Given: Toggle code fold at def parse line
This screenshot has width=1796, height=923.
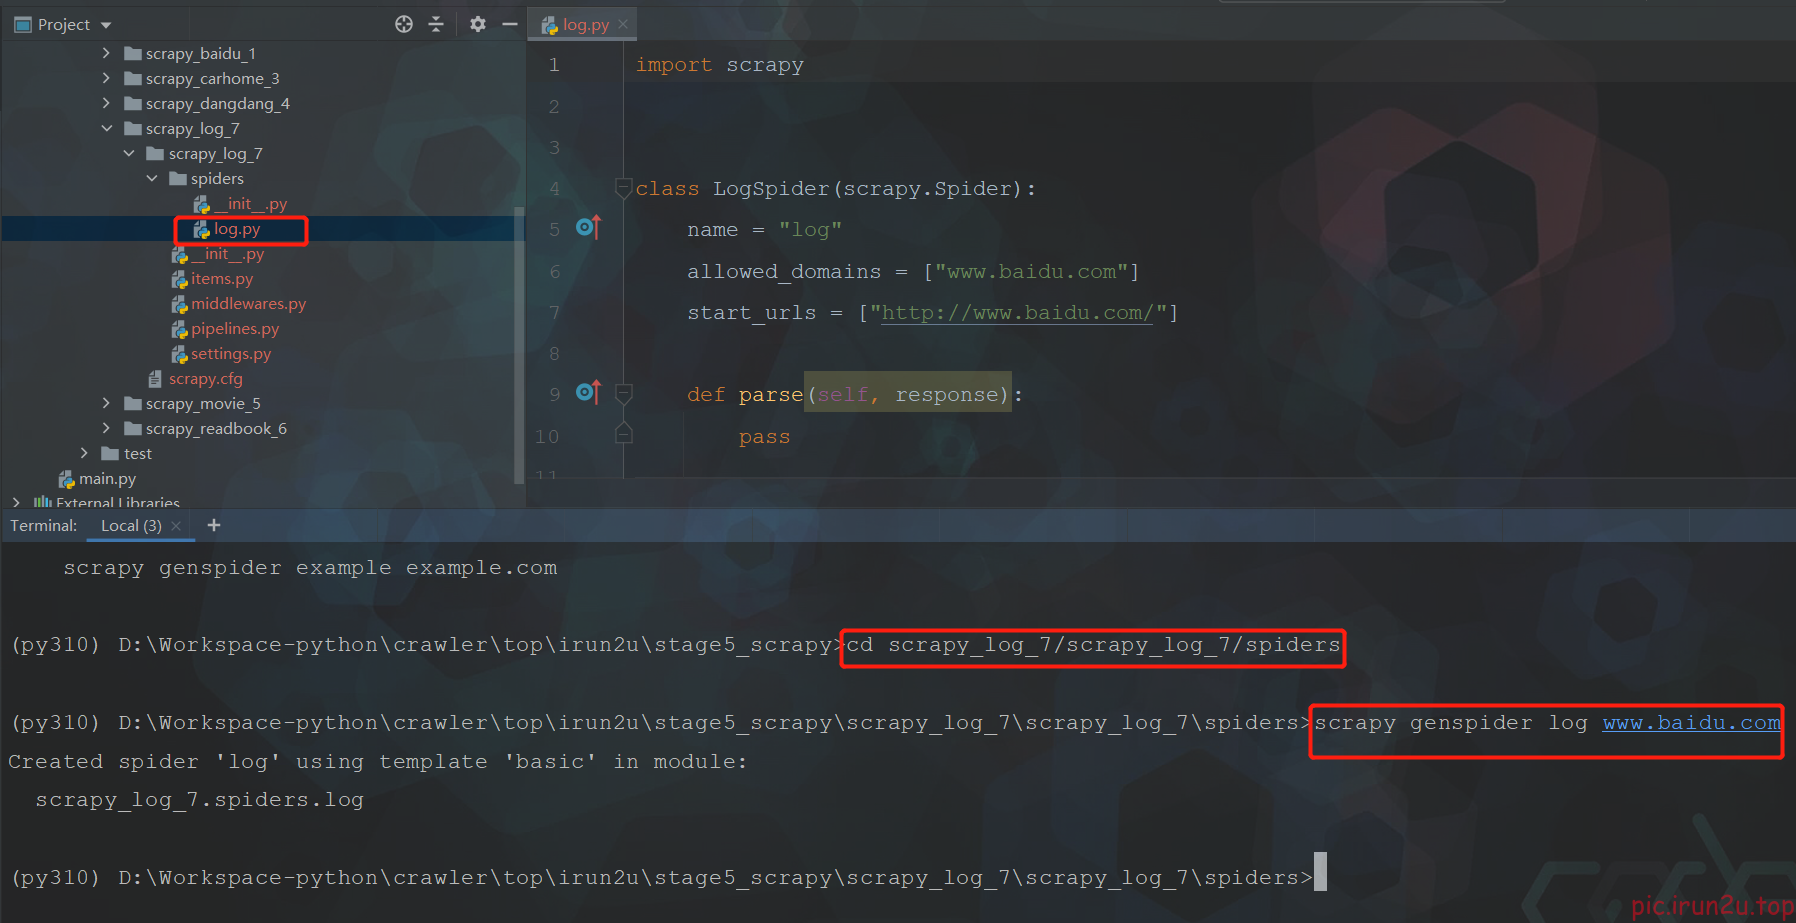Looking at the screenshot, I should coord(624,394).
